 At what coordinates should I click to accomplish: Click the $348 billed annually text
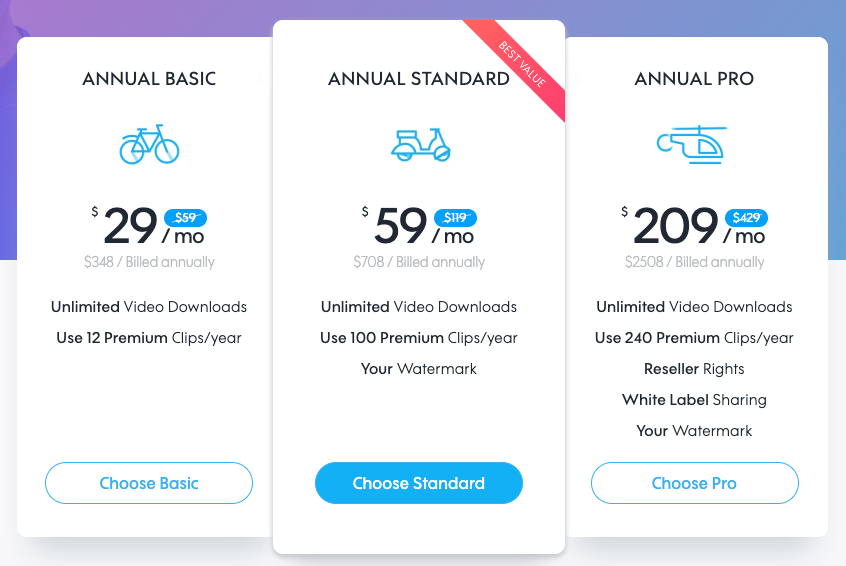click(x=149, y=262)
